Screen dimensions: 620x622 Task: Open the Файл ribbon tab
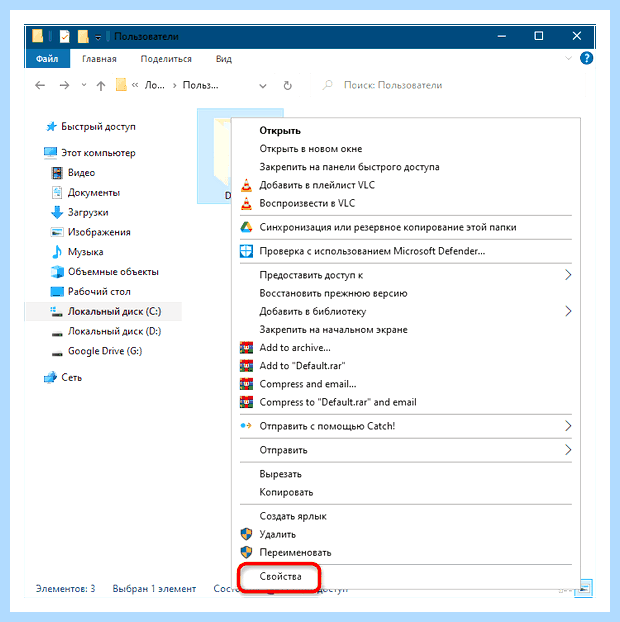coord(47,59)
